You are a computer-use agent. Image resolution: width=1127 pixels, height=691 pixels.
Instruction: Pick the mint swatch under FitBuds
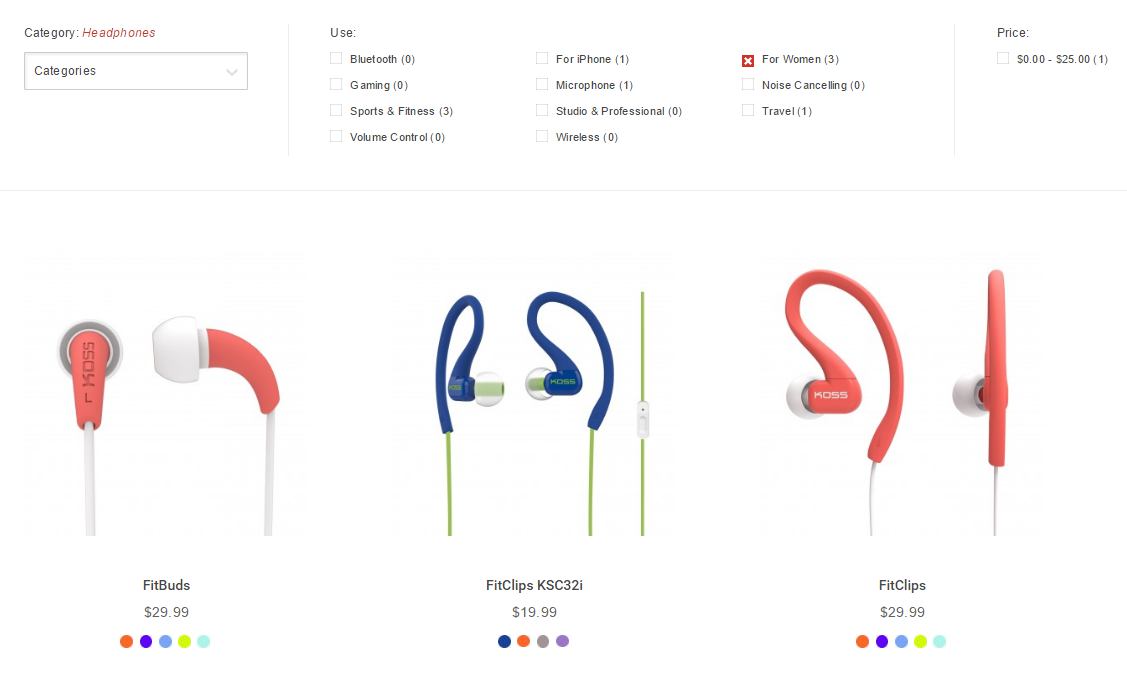click(203, 641)
